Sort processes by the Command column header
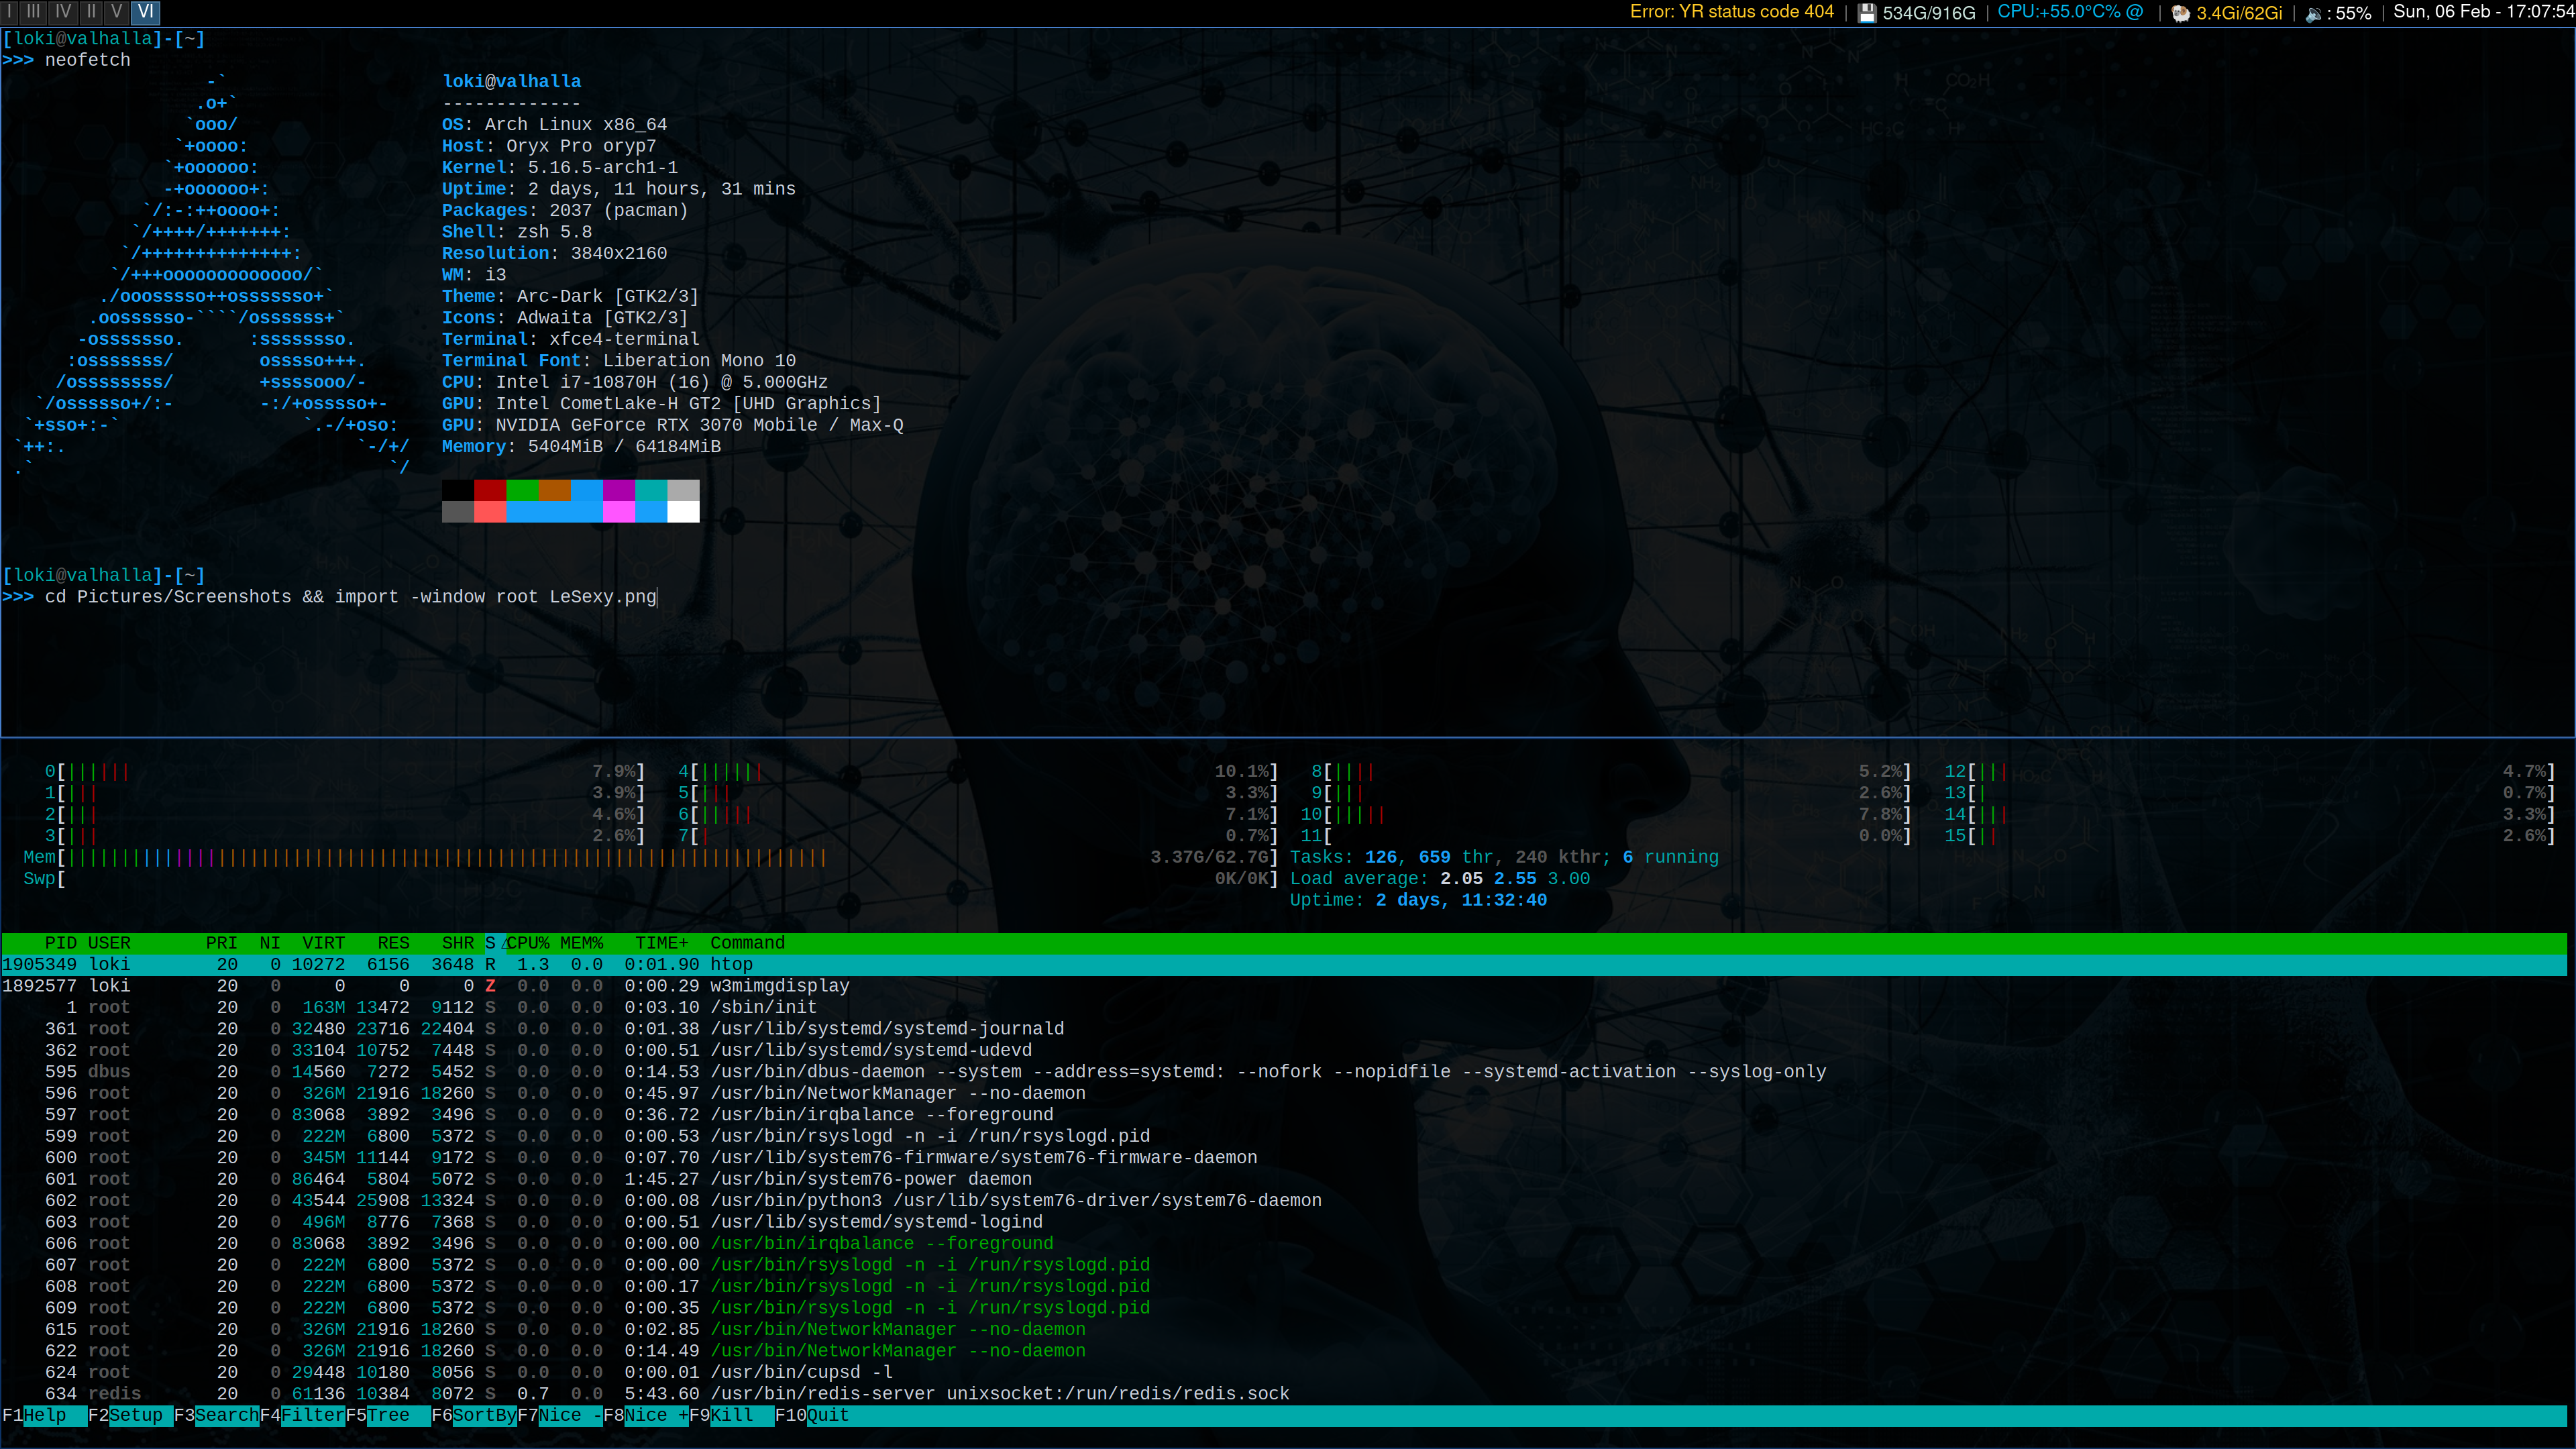The height and width of the screenshot is (1449, 2576). pos(748,943)
